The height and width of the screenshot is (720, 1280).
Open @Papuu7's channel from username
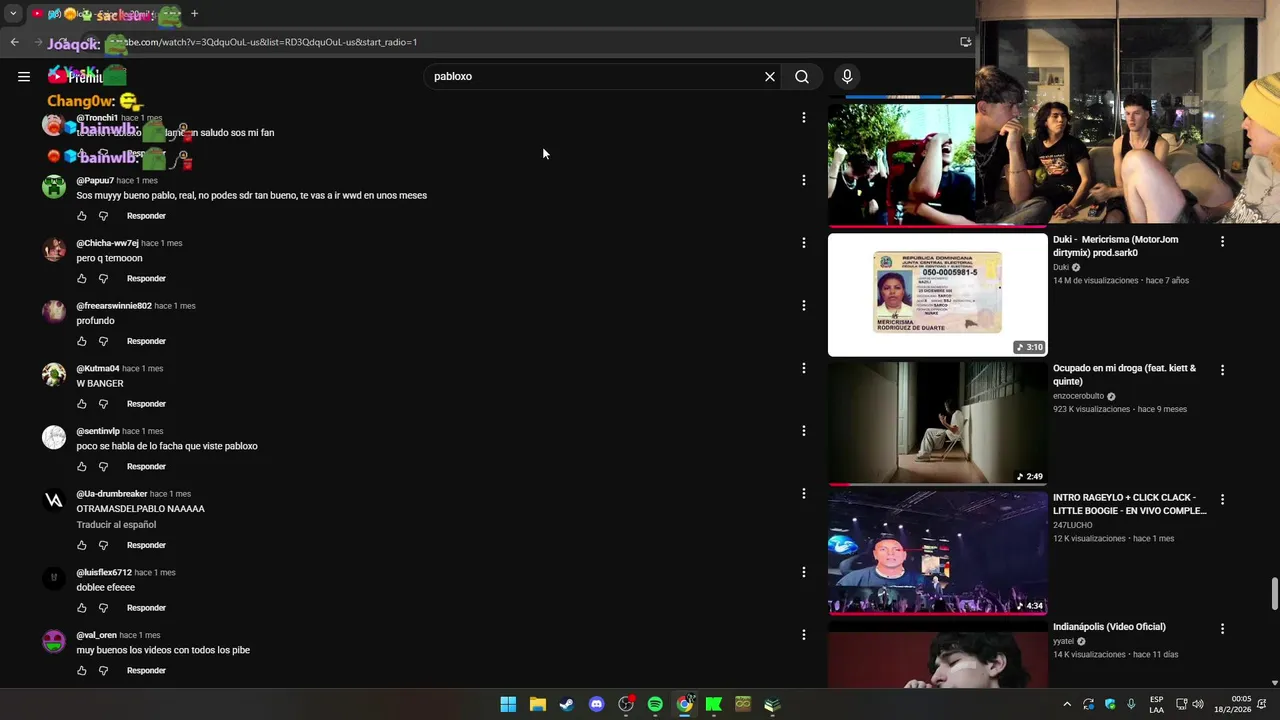pyautogui.click(x=95, y=181)
